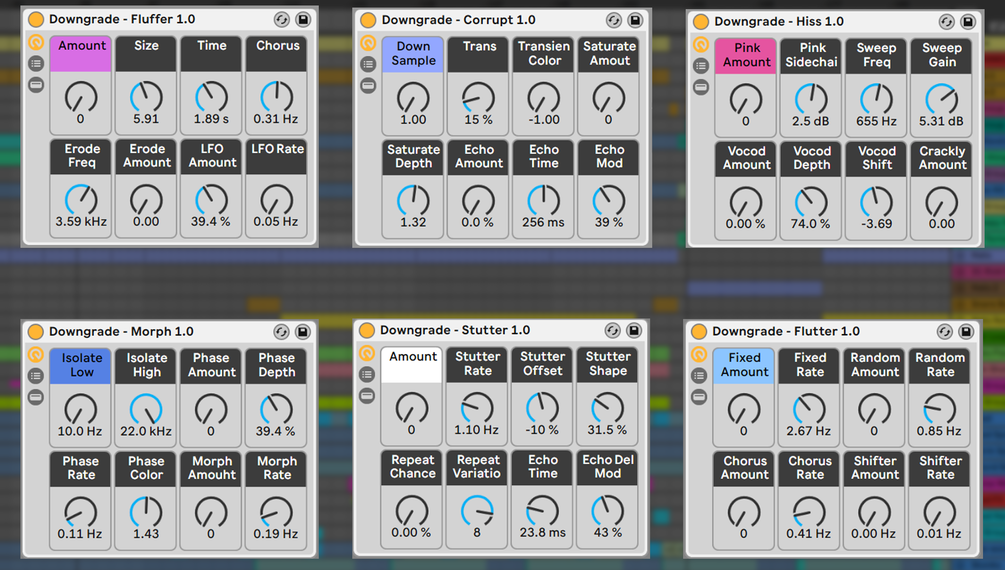Deactivate the Stutter rack power button
The image size is (1005, 570).
(x=367, y=331)
